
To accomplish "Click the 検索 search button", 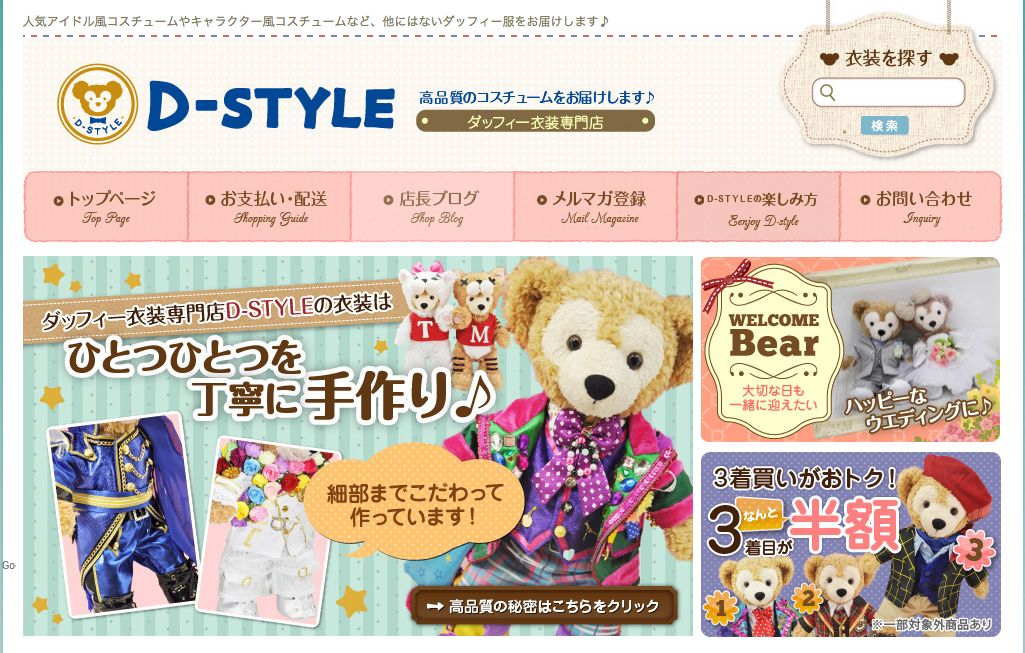I will pyautogui.click(x=884, y=126).
